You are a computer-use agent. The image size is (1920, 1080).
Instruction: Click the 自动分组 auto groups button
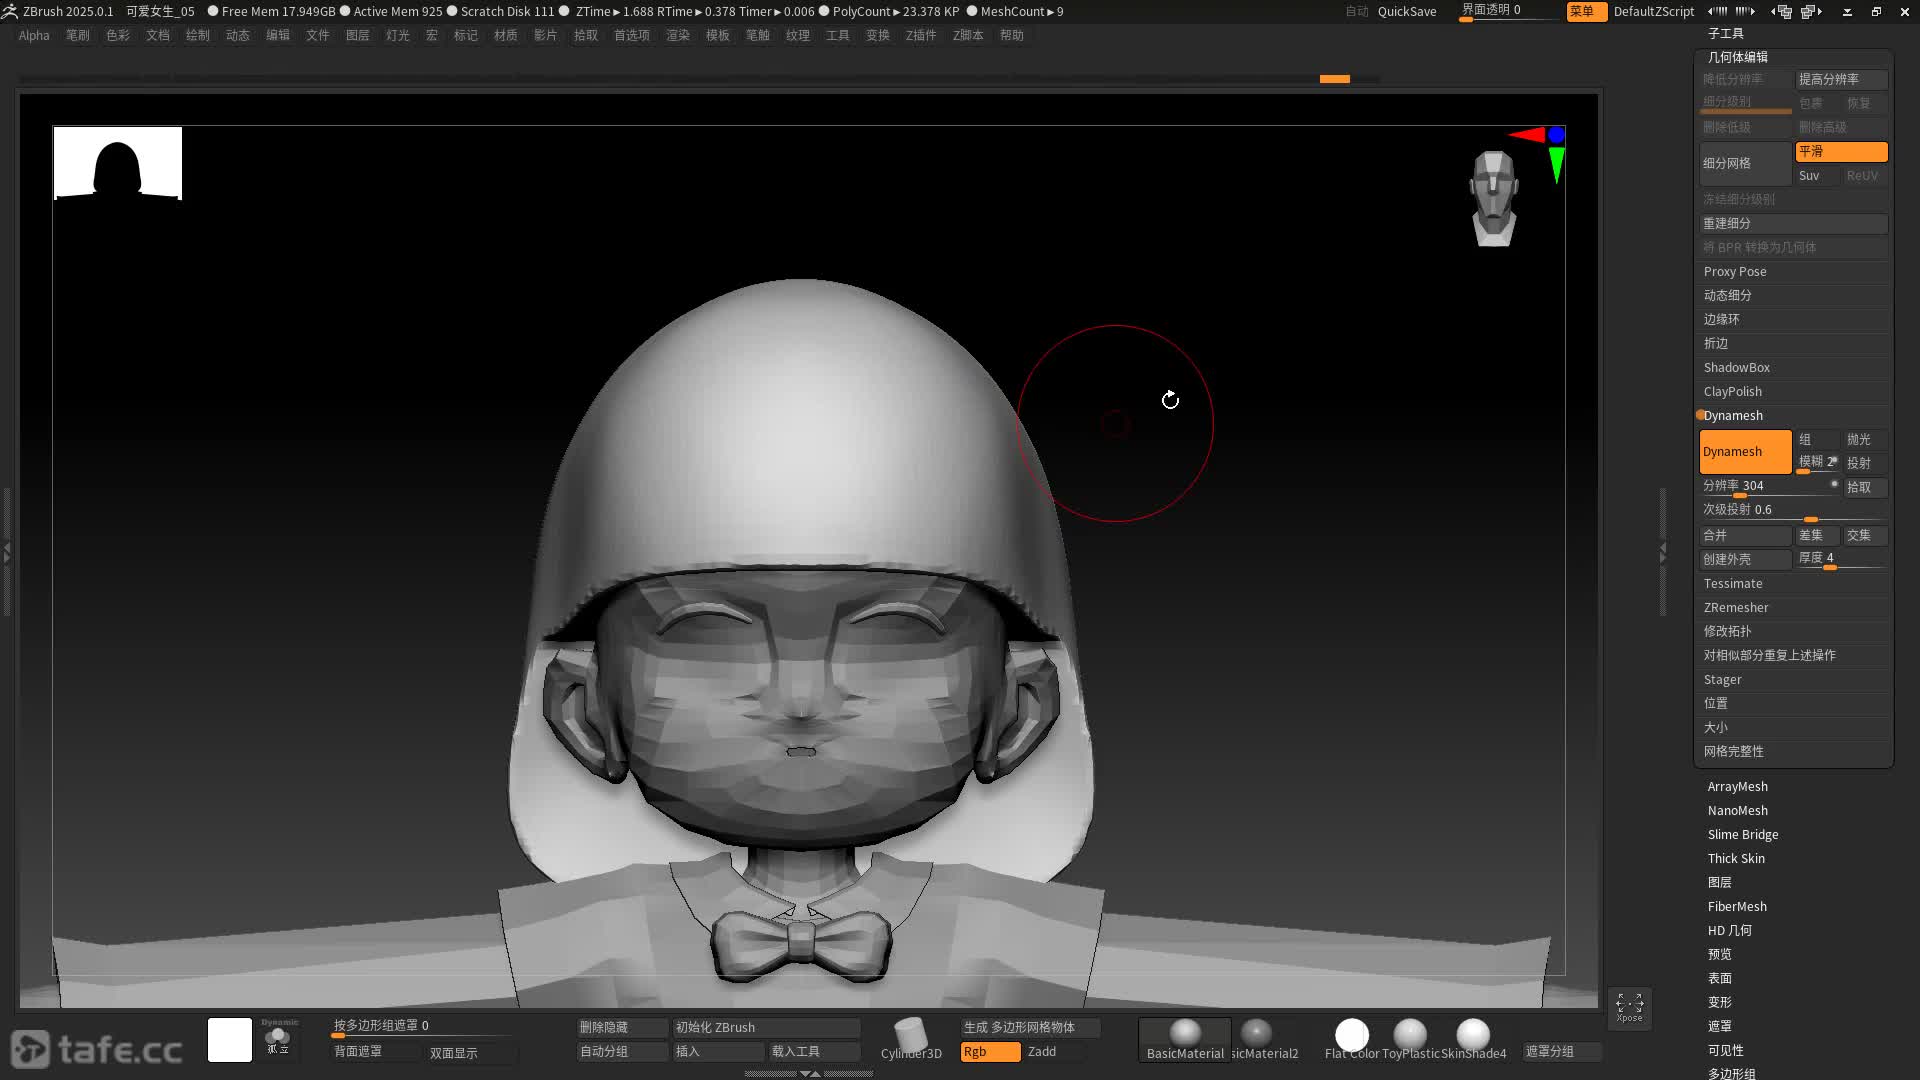tap(622, 1052)
